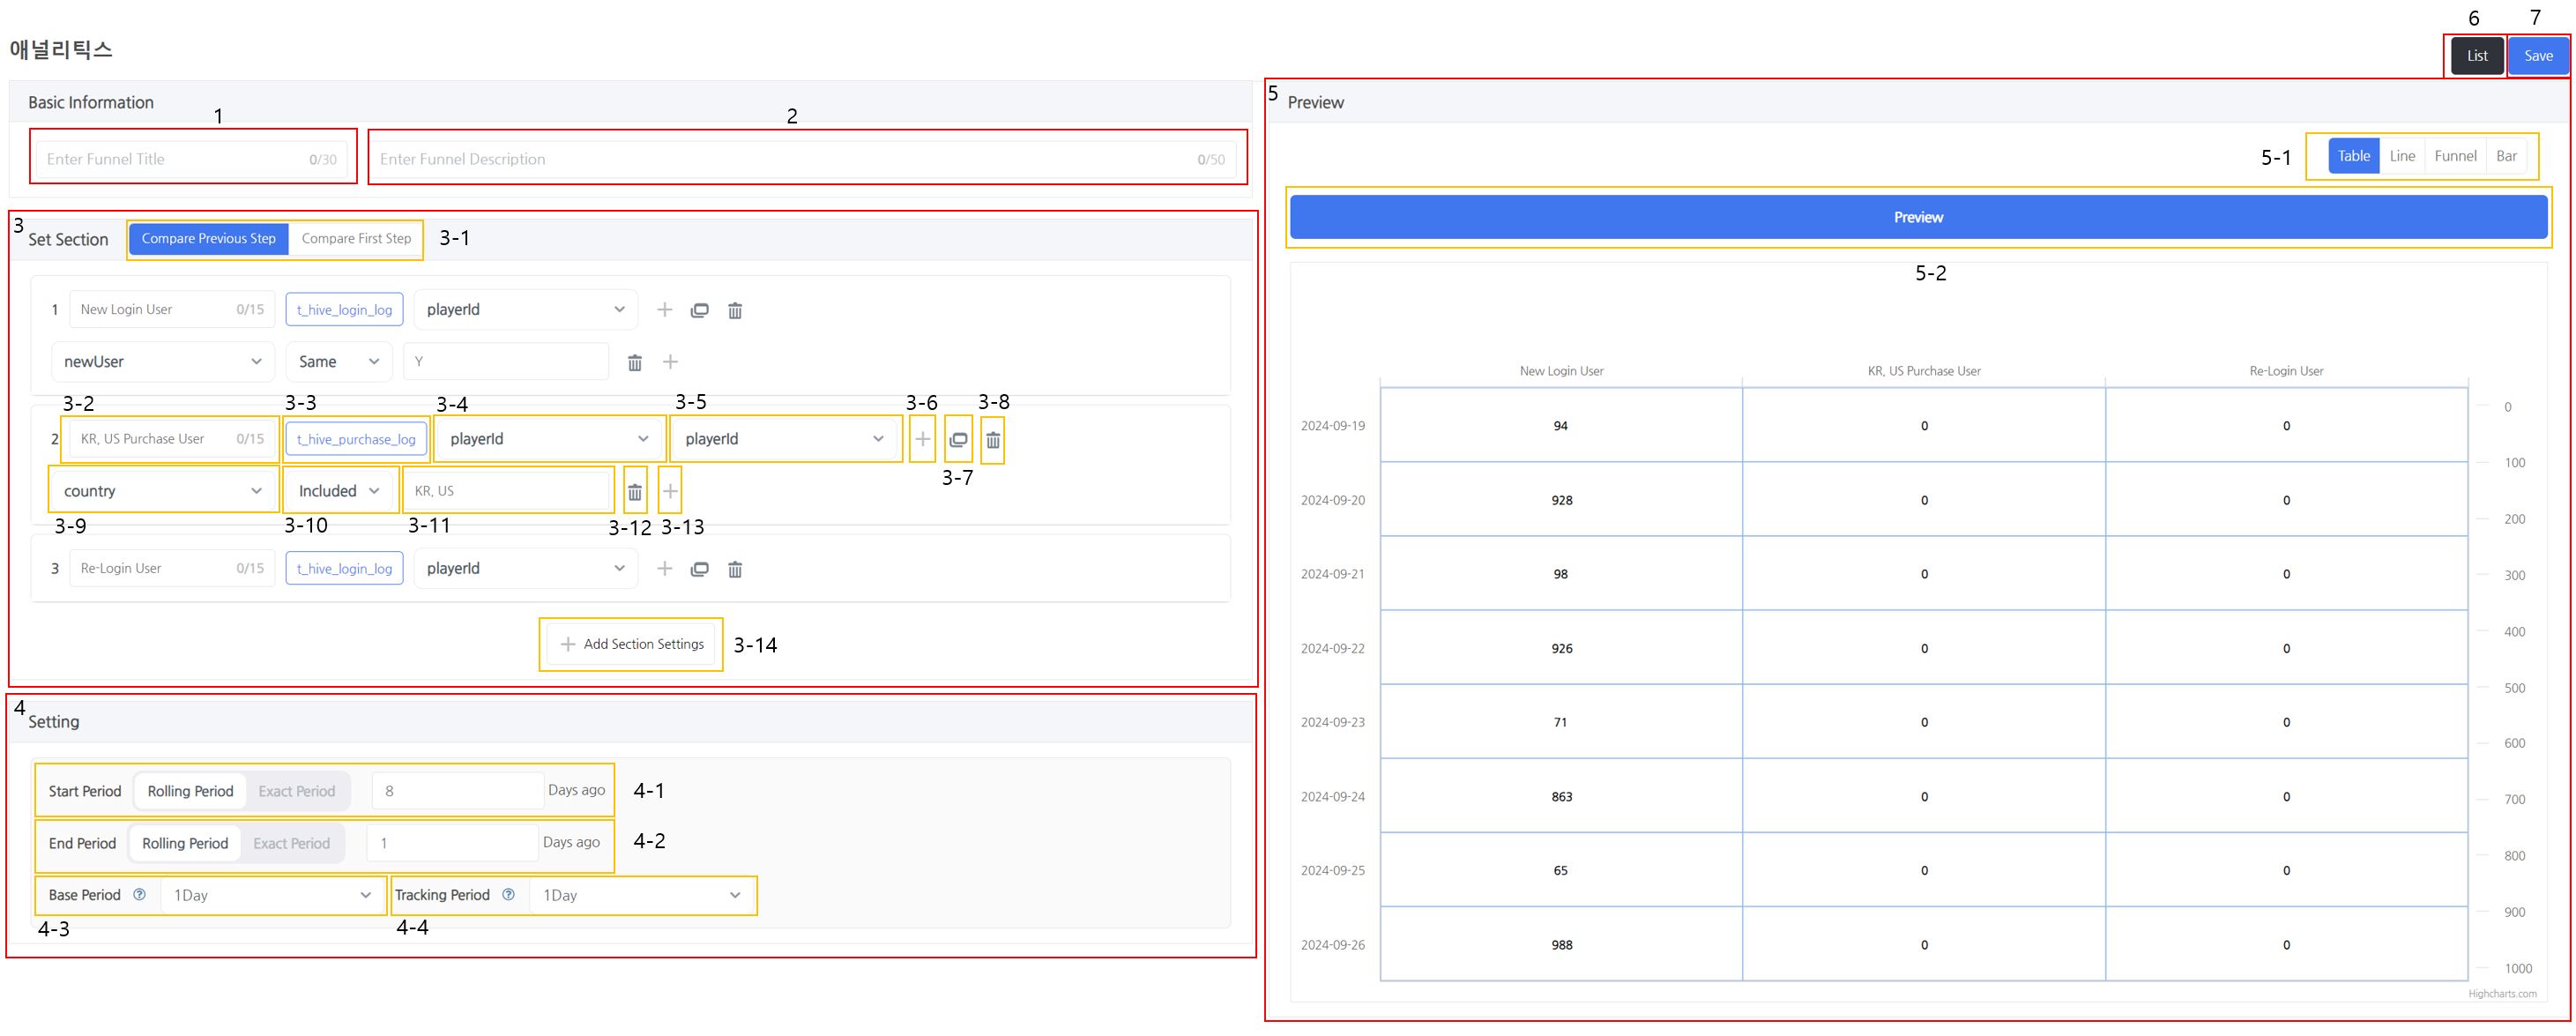The height and width of the screenshot is (1036, 2576).
Task: Delete the country filter condition row
Action: click(635, 492)
